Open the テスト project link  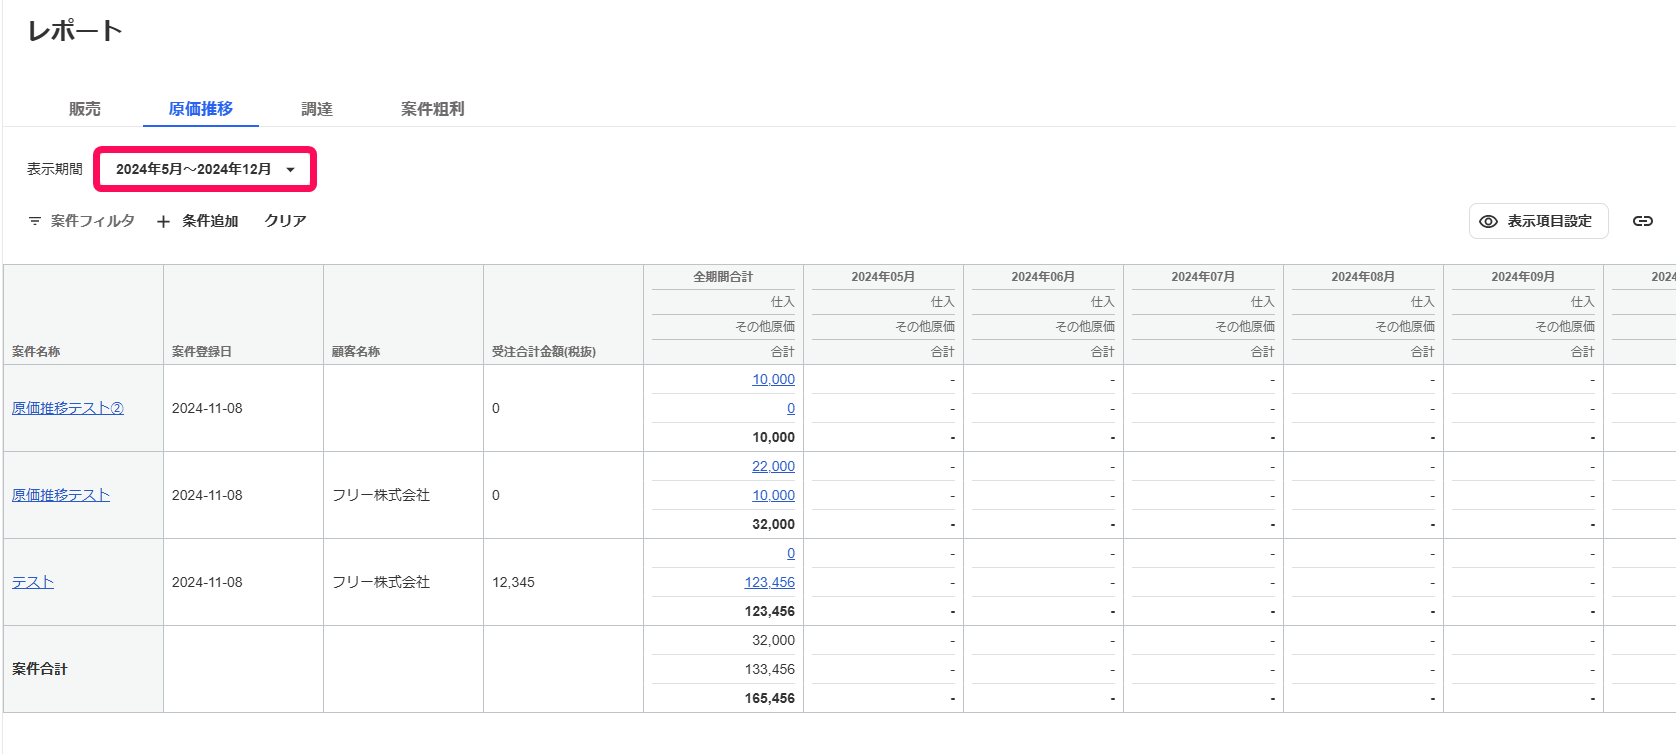pos(33,582)
